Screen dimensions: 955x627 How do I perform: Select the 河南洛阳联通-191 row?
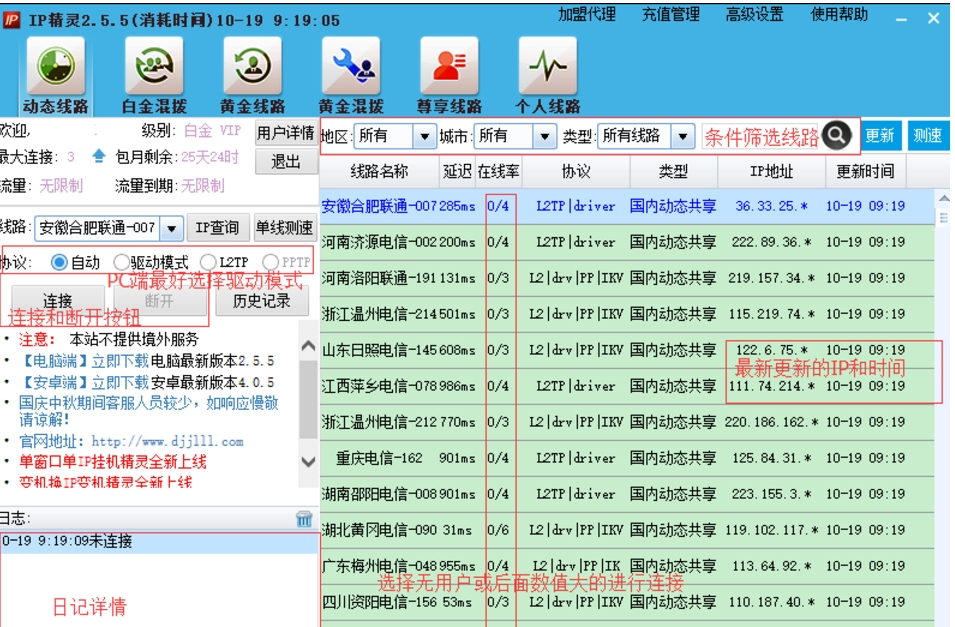(627, 278)
